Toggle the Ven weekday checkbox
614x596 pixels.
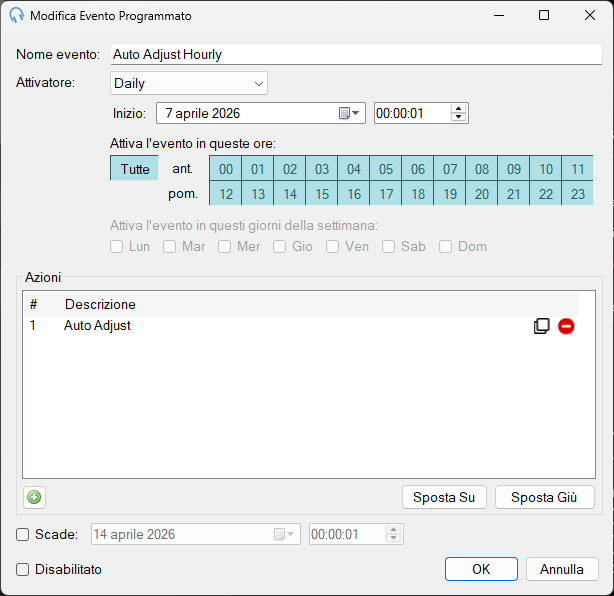[x=332, y=247]
